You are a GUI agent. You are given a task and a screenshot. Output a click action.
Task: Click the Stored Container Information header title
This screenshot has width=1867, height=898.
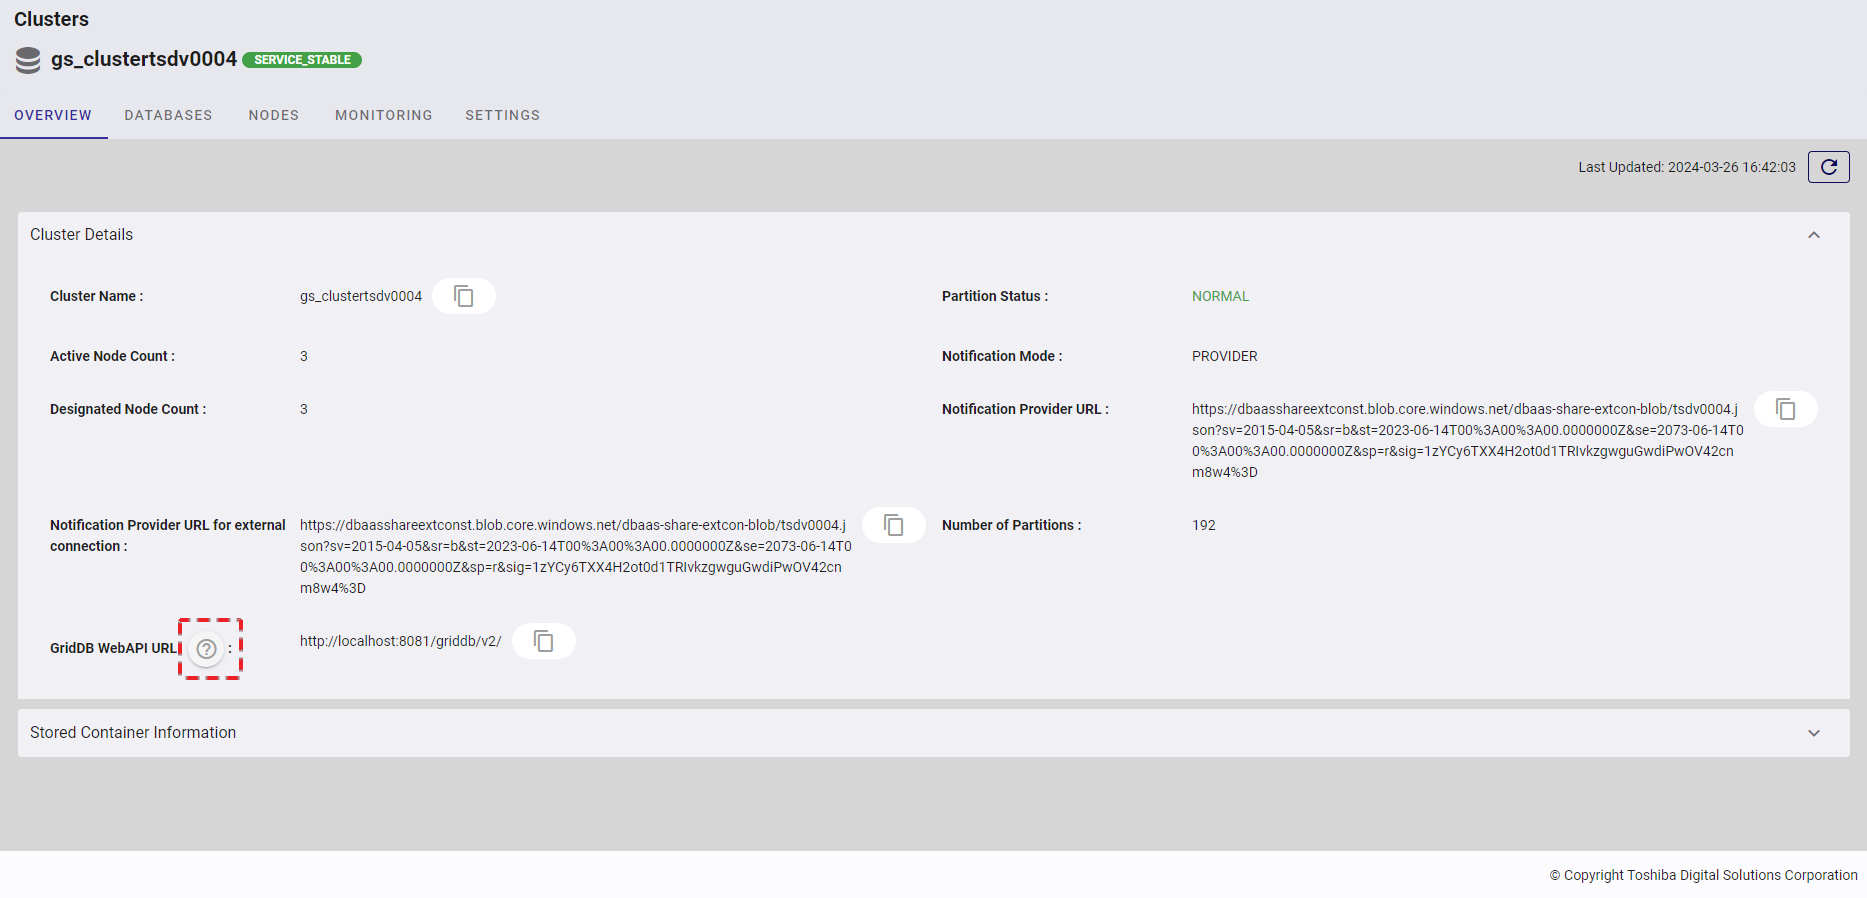pos(133,733)
